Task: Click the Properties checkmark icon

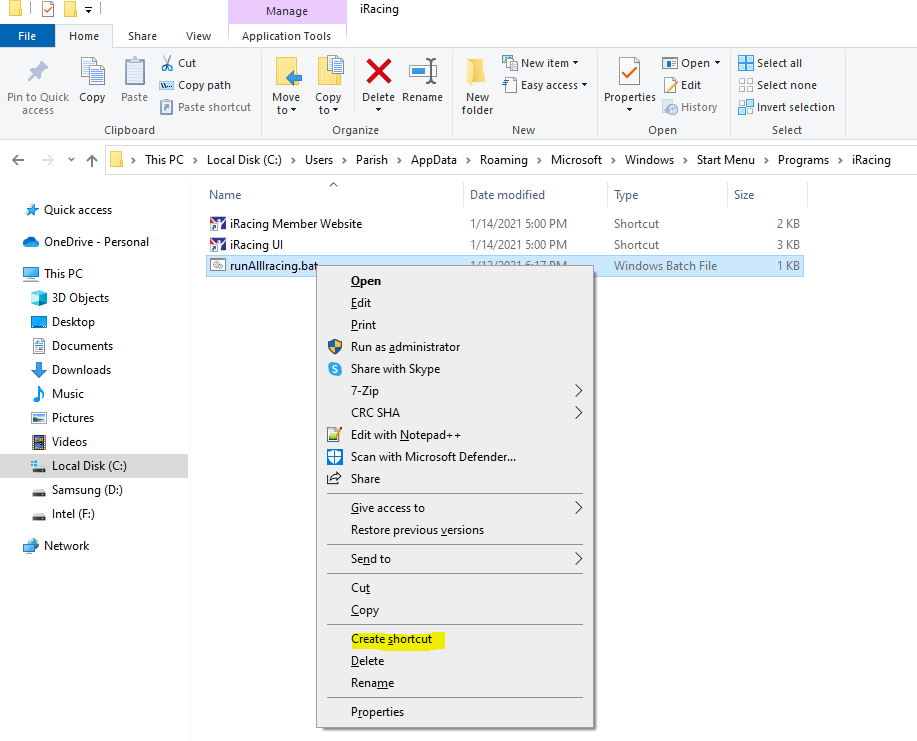Action: [629, 72]
